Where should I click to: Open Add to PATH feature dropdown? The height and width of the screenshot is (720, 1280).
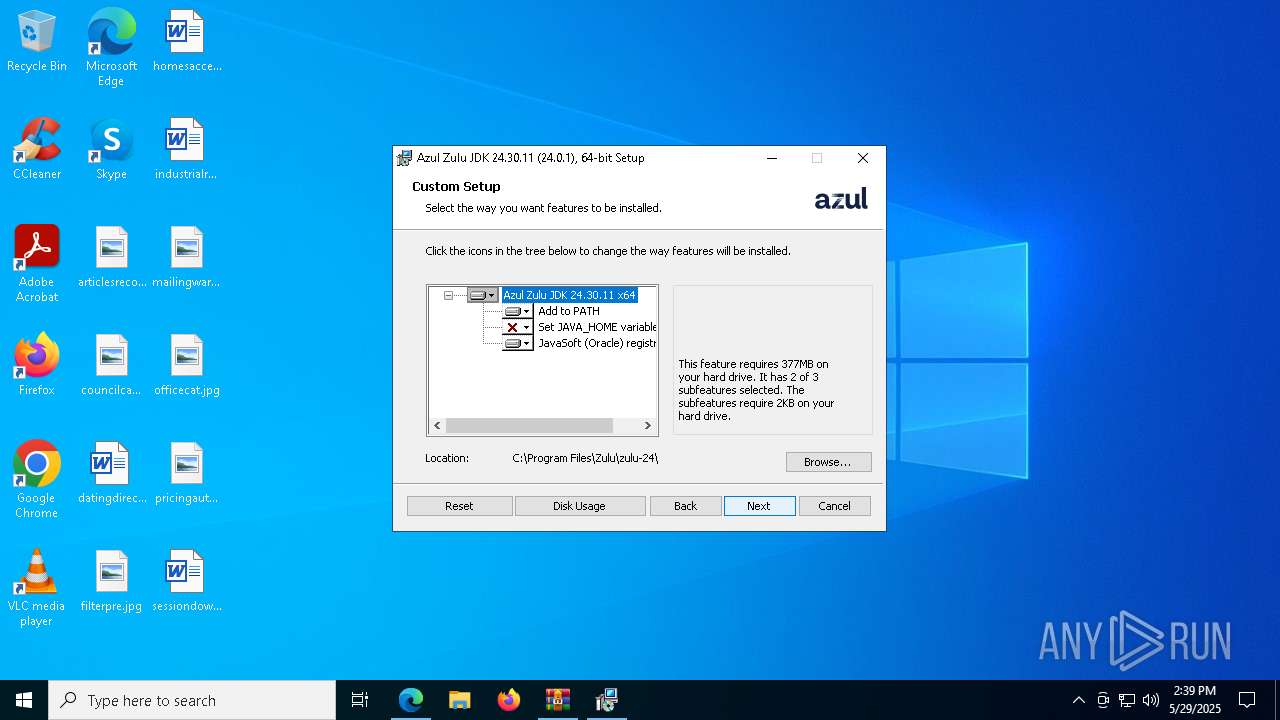[x=518, y=311]
